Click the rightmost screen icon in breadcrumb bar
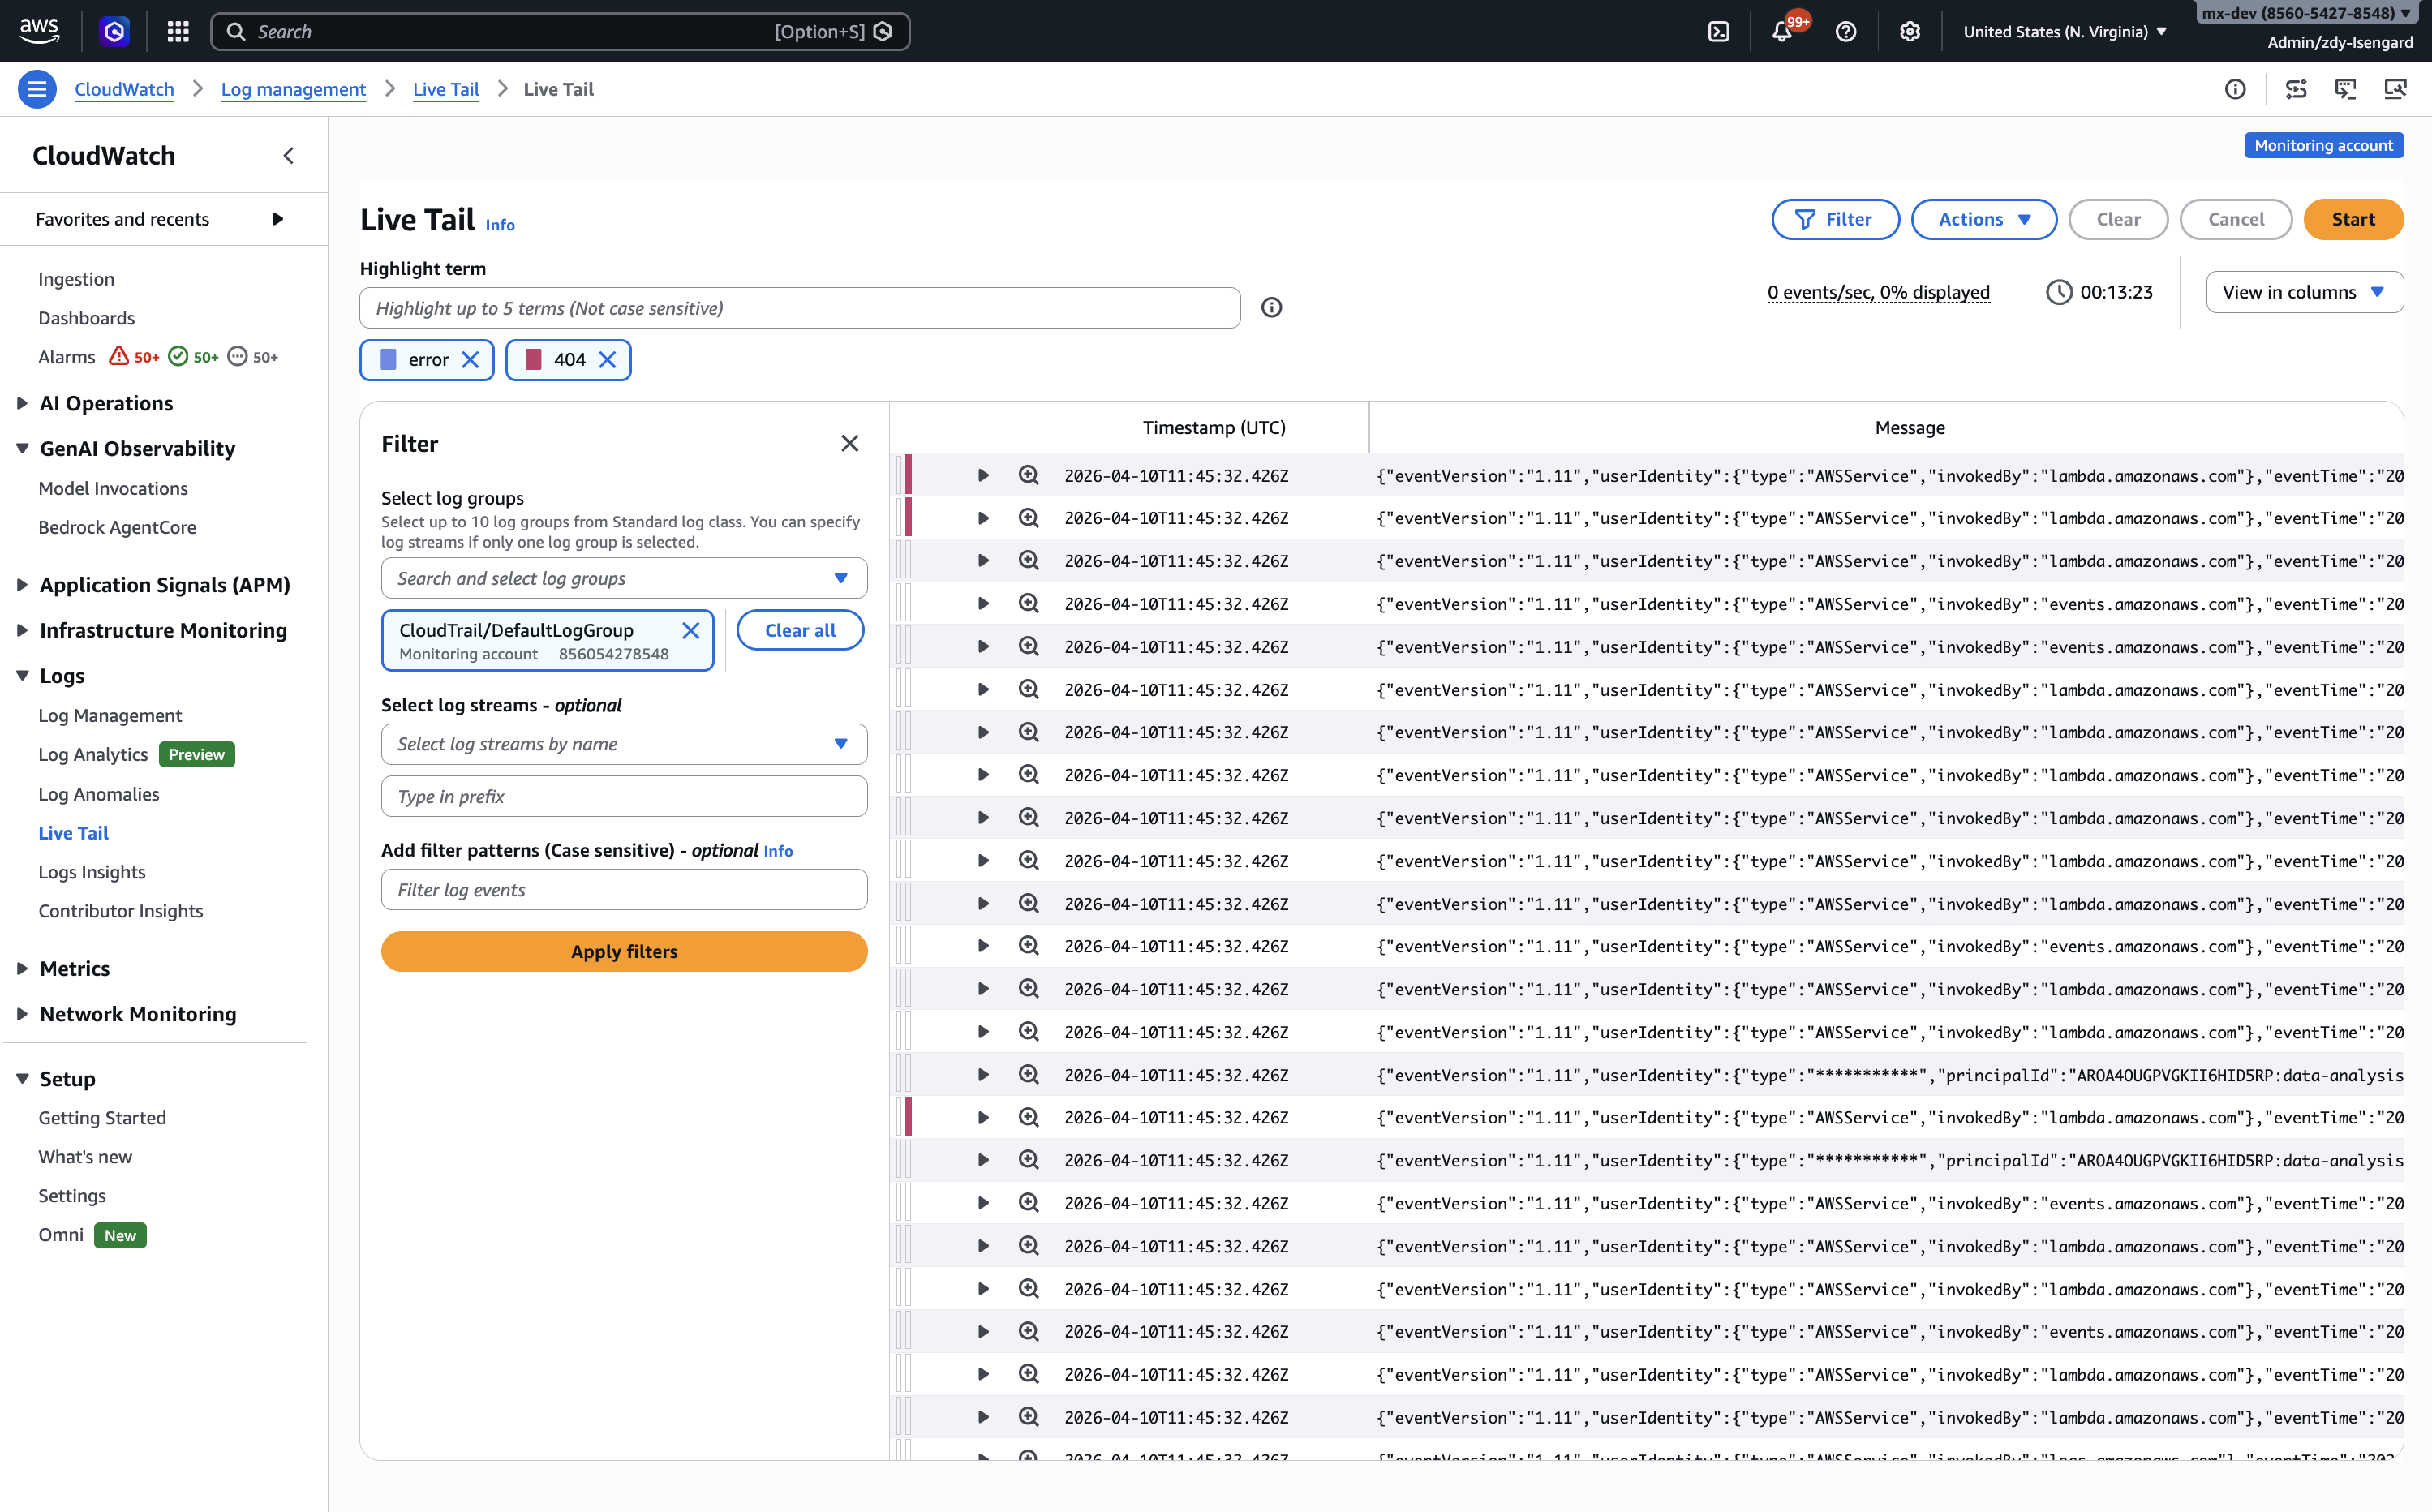This screenshot has height=1512, width=2432. (2394, 89)
